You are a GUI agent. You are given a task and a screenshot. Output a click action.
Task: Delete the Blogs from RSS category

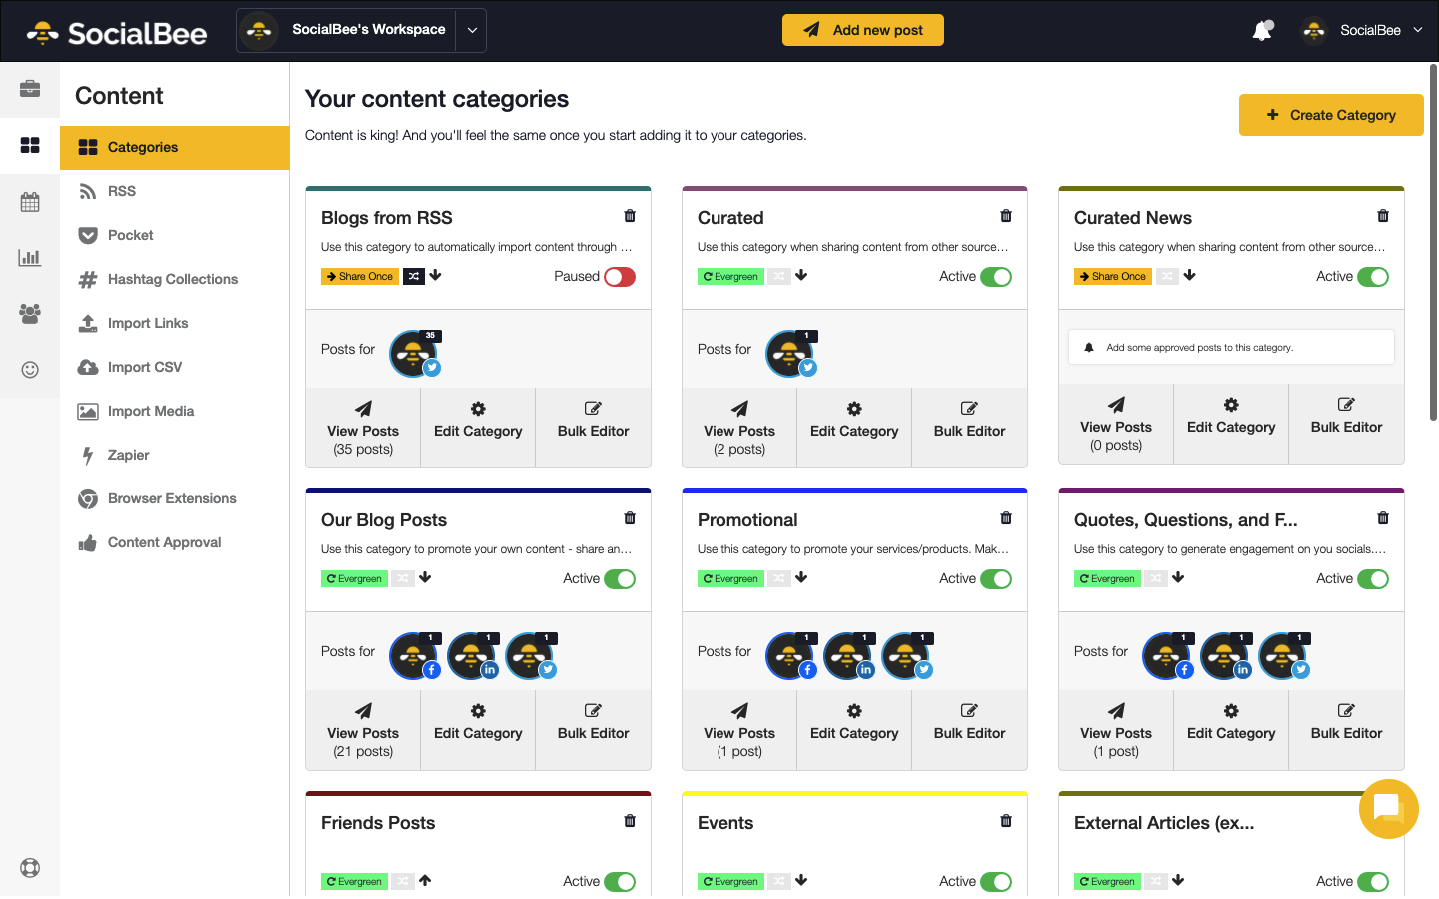(630, 216)
